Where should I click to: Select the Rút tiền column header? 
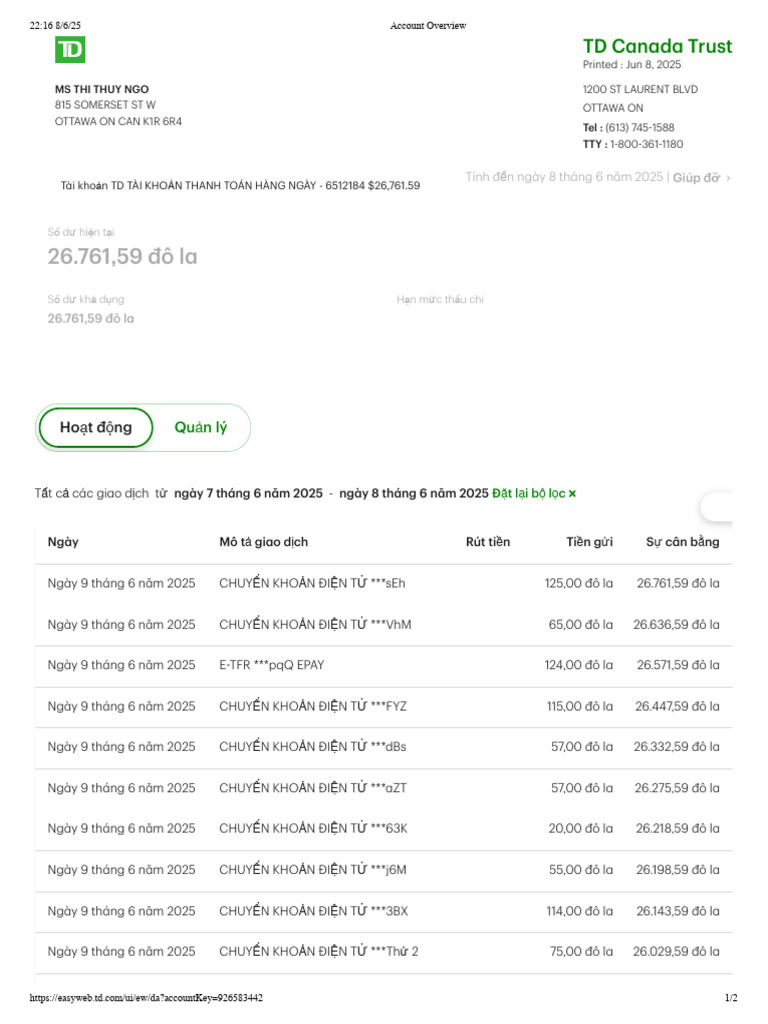tap(488, 542)
